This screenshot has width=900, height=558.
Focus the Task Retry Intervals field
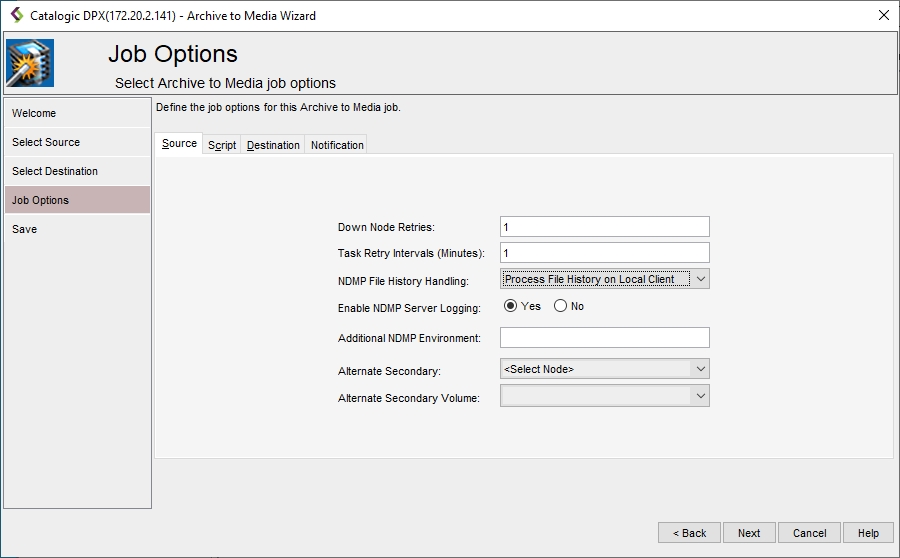[x=604, y=253]
